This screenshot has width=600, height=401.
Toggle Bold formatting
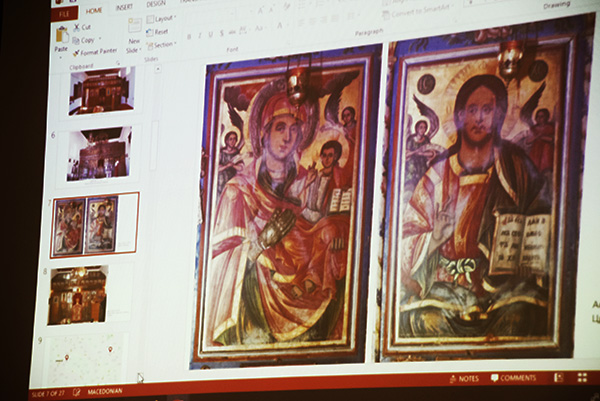coord(189,36)
